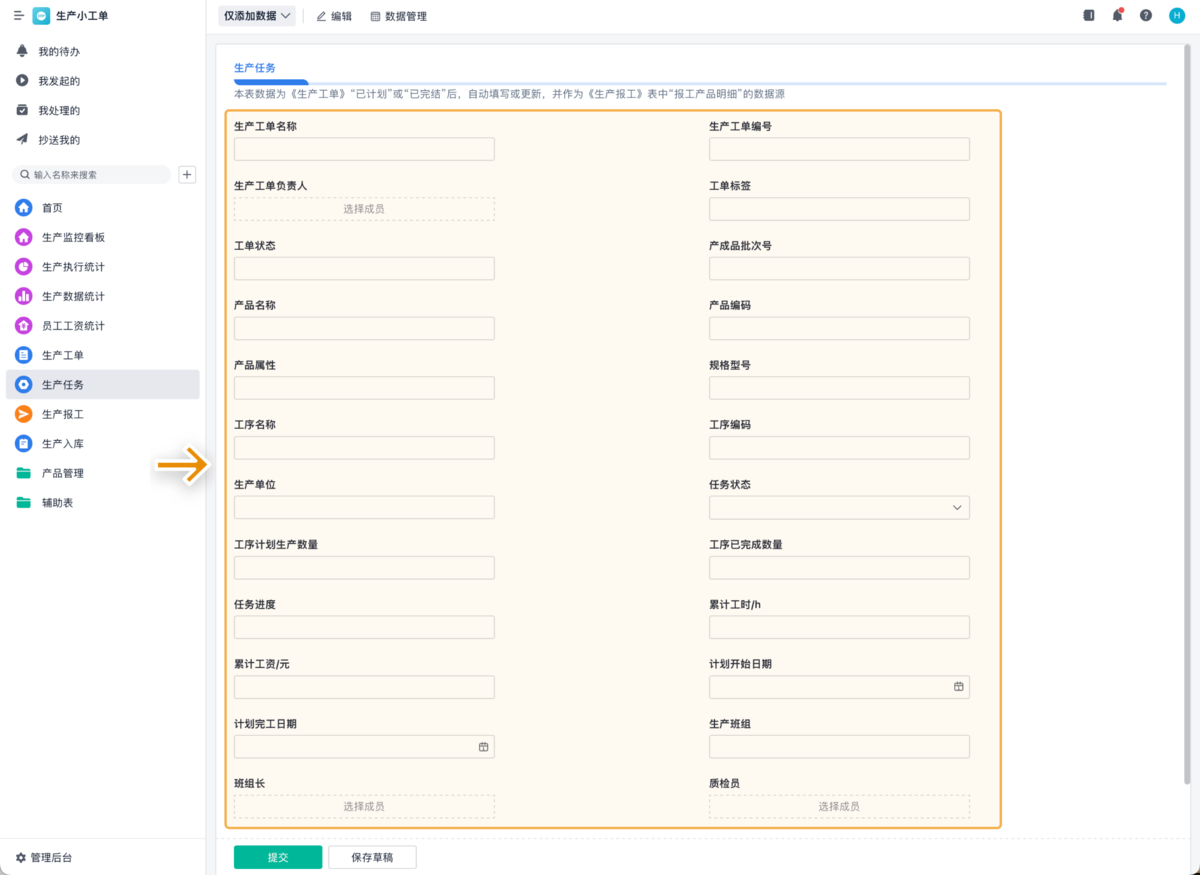1200x875 pixels.
Task: Click the 首页 home icon
Action: tap(24, 208)
